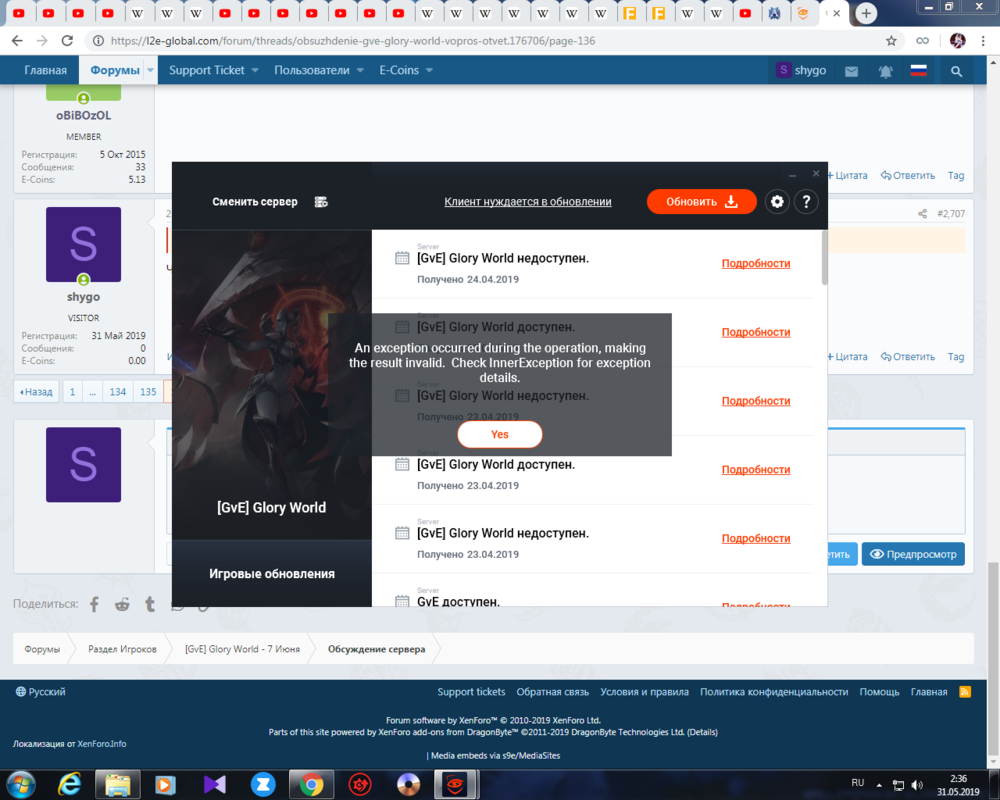Expand the Support Ticket menu arrow

pyautogui.click(x=255, y=71)
